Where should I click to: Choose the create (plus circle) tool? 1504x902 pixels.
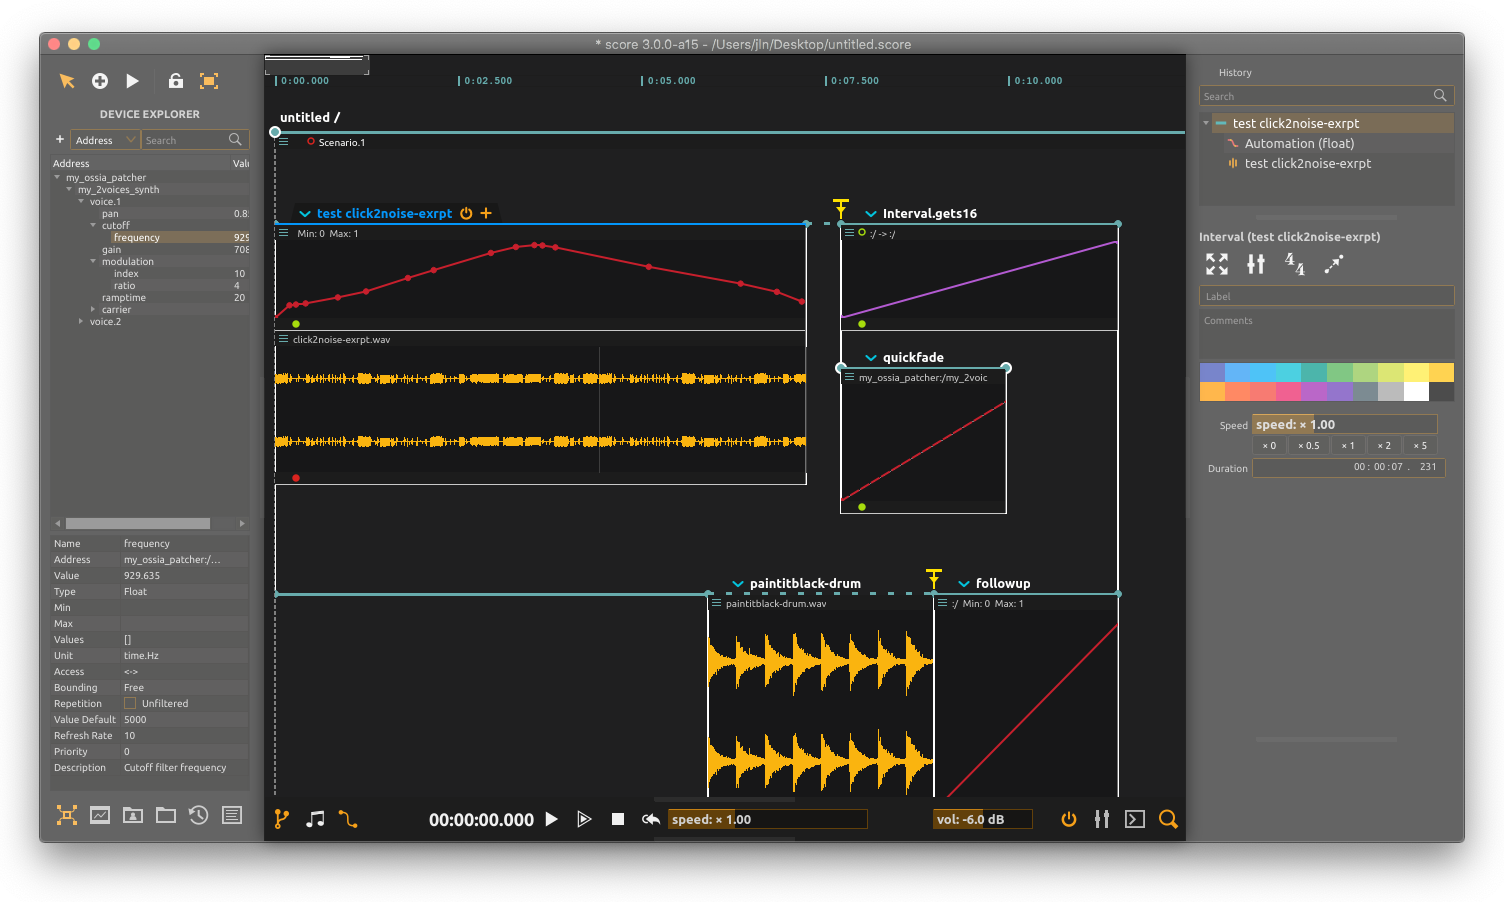click(x=100, y=81)
